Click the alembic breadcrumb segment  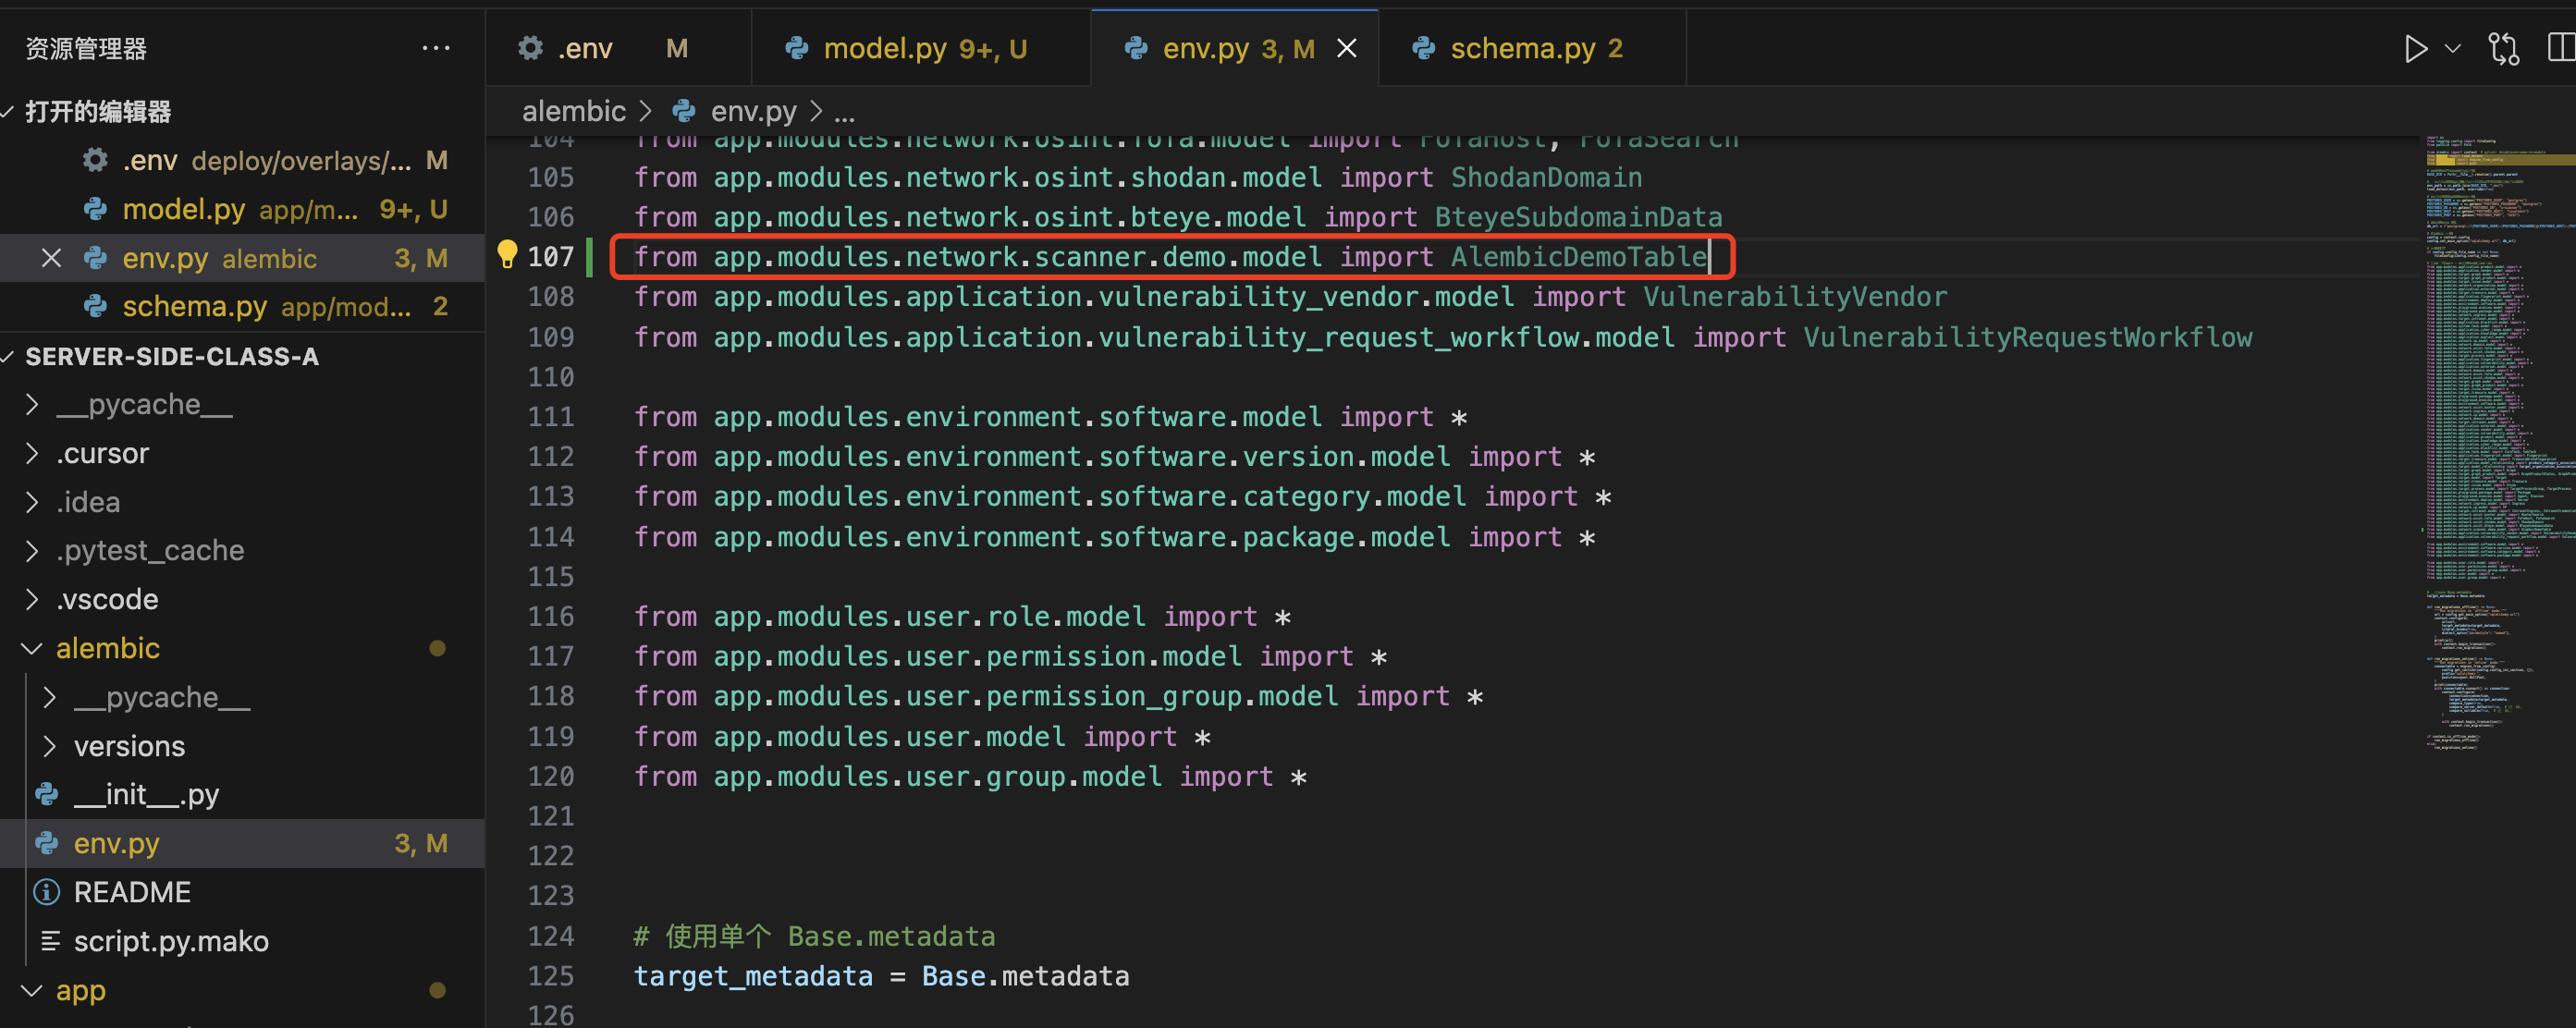[x=573, y=111]
